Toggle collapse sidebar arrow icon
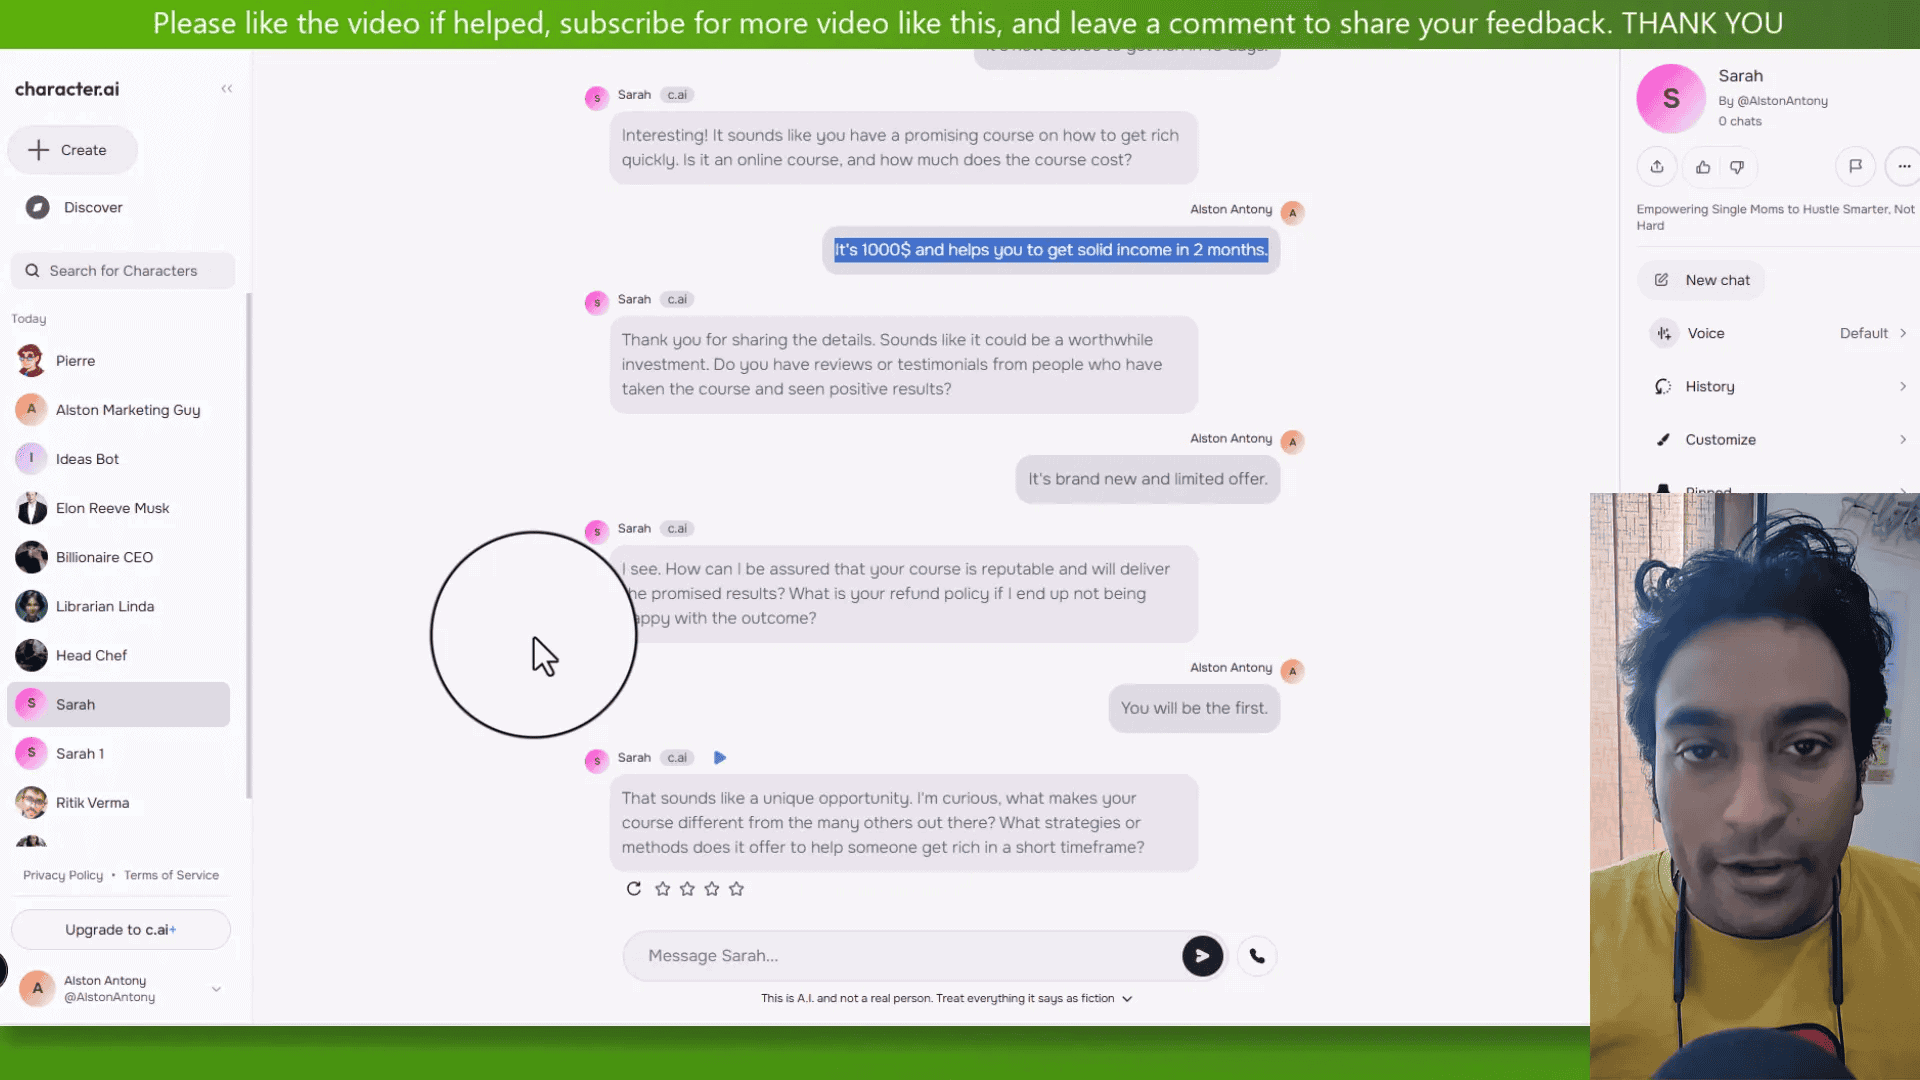 click(225, 88)
